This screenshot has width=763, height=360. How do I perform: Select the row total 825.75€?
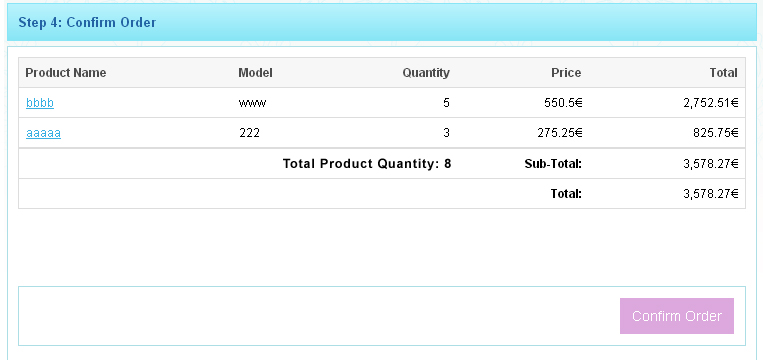click(x=716, y=133)
